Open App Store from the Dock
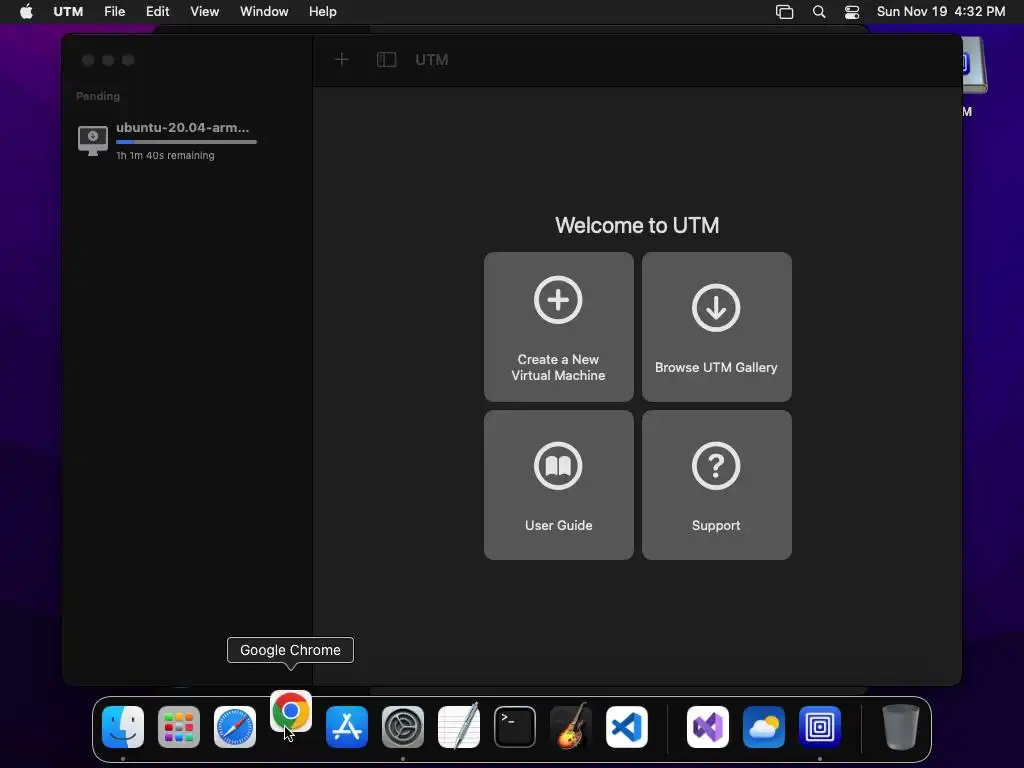The image size is (1024, 768). [347, 727]
